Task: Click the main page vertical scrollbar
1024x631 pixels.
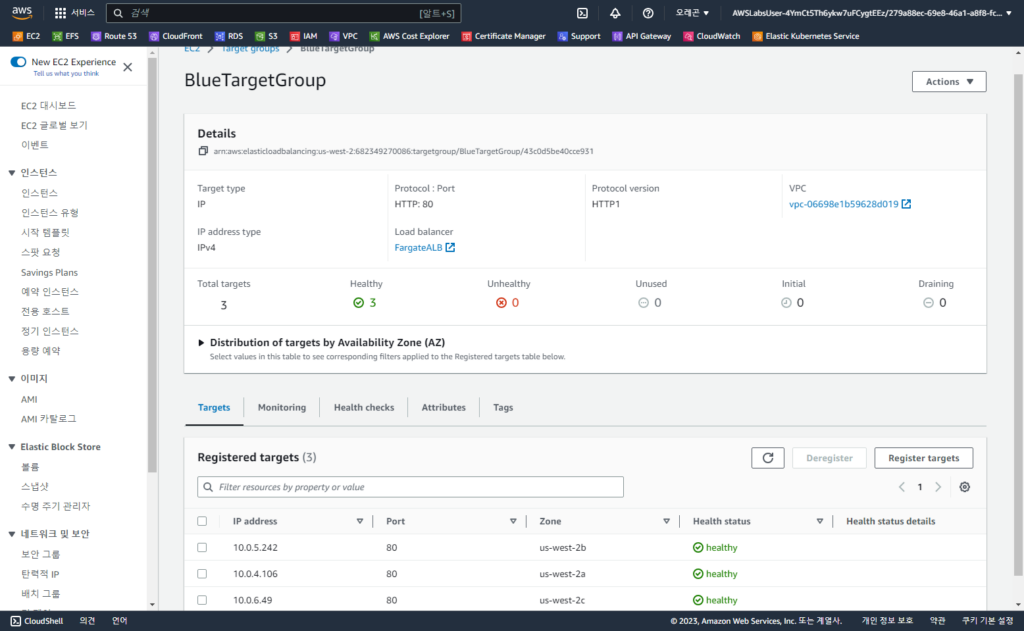Action: (1019, 325)
